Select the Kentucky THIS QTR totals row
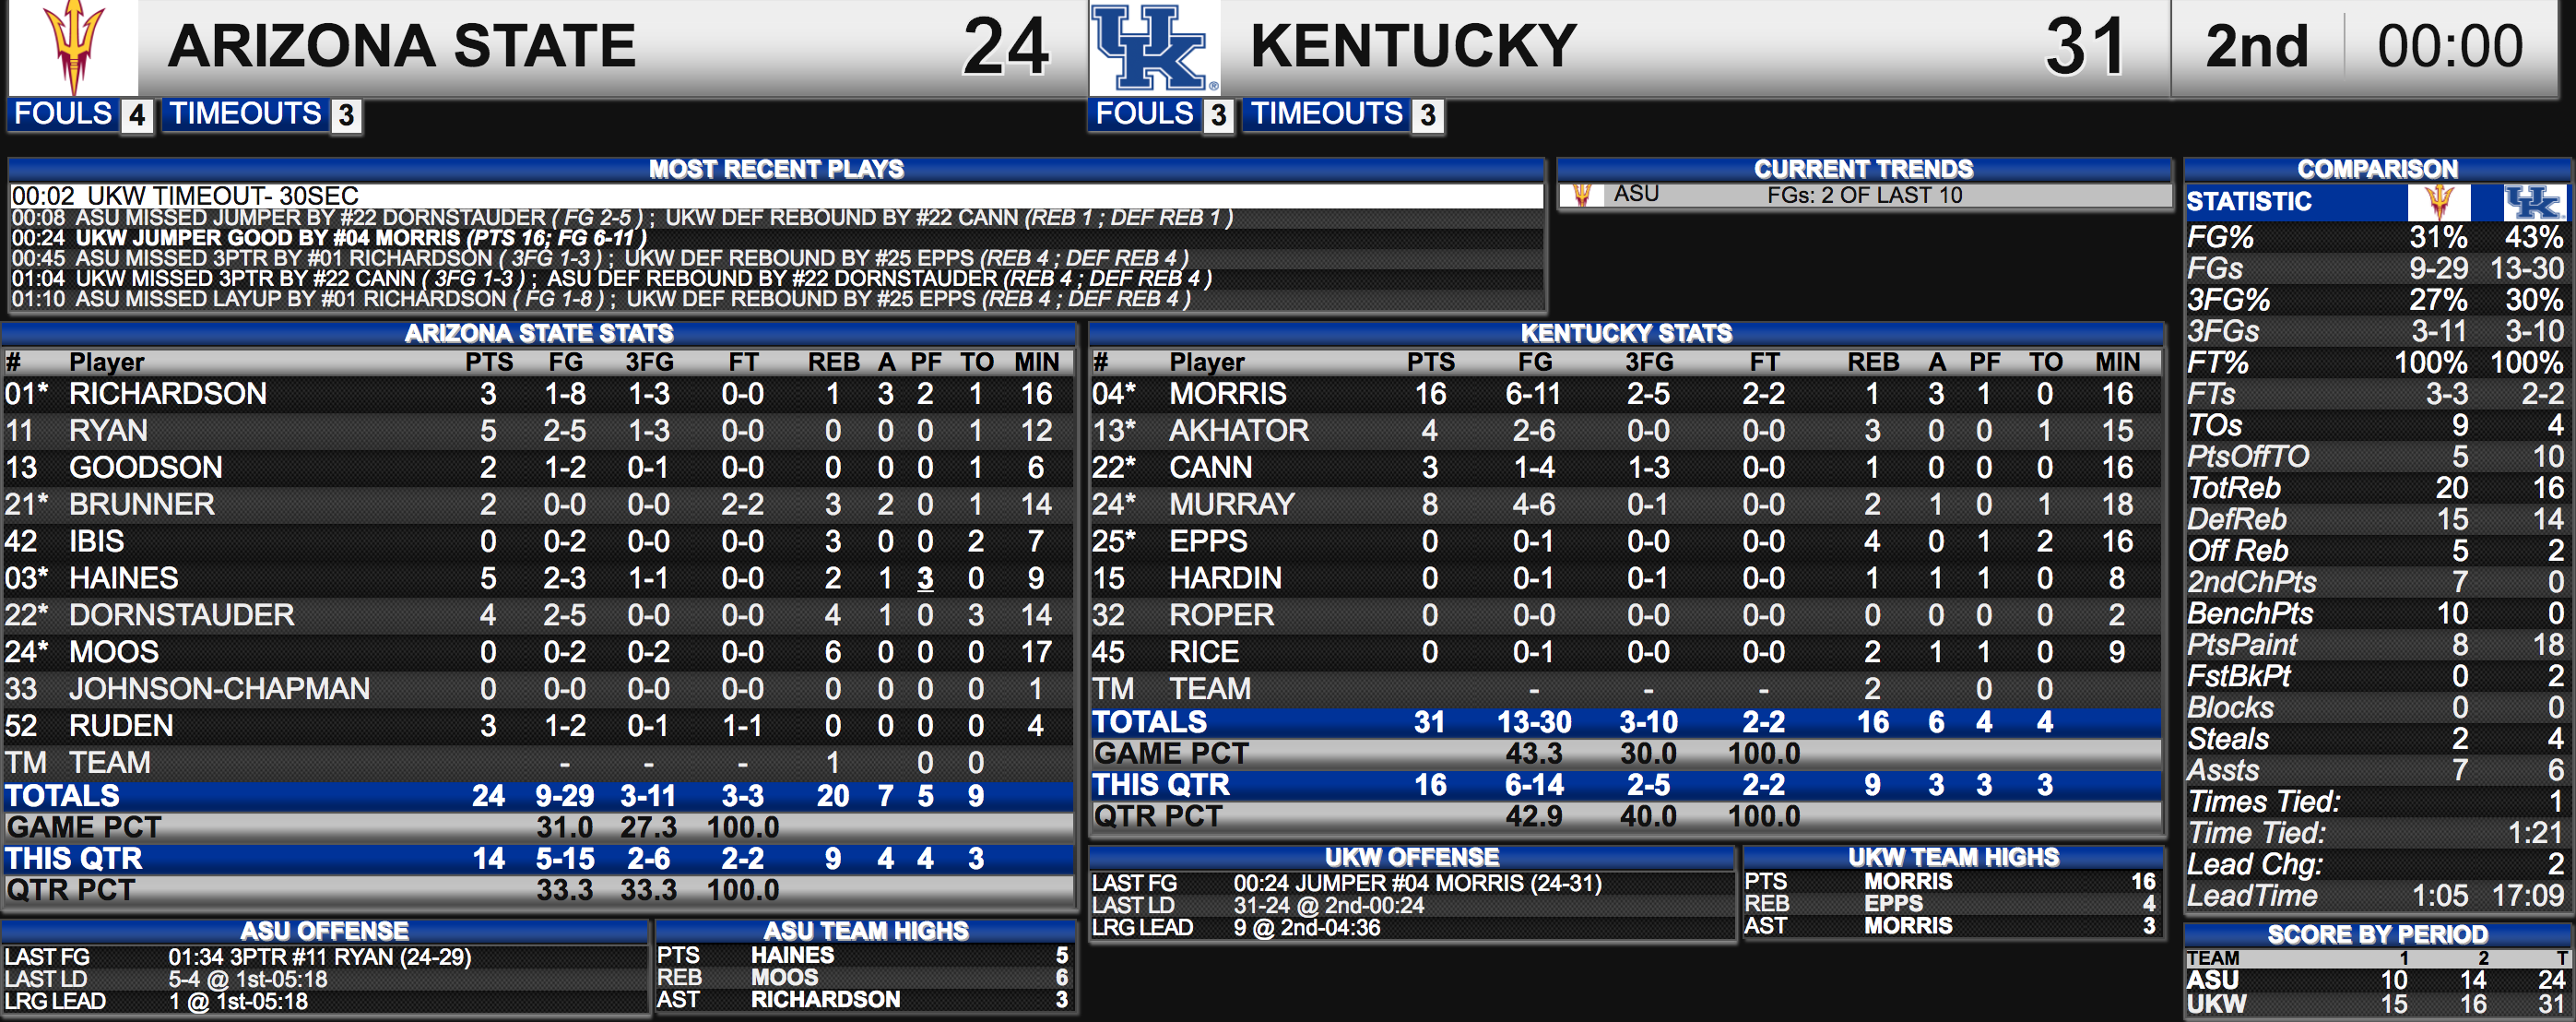Viewport: 2576px width, 1022px height. click(1626, 785)
